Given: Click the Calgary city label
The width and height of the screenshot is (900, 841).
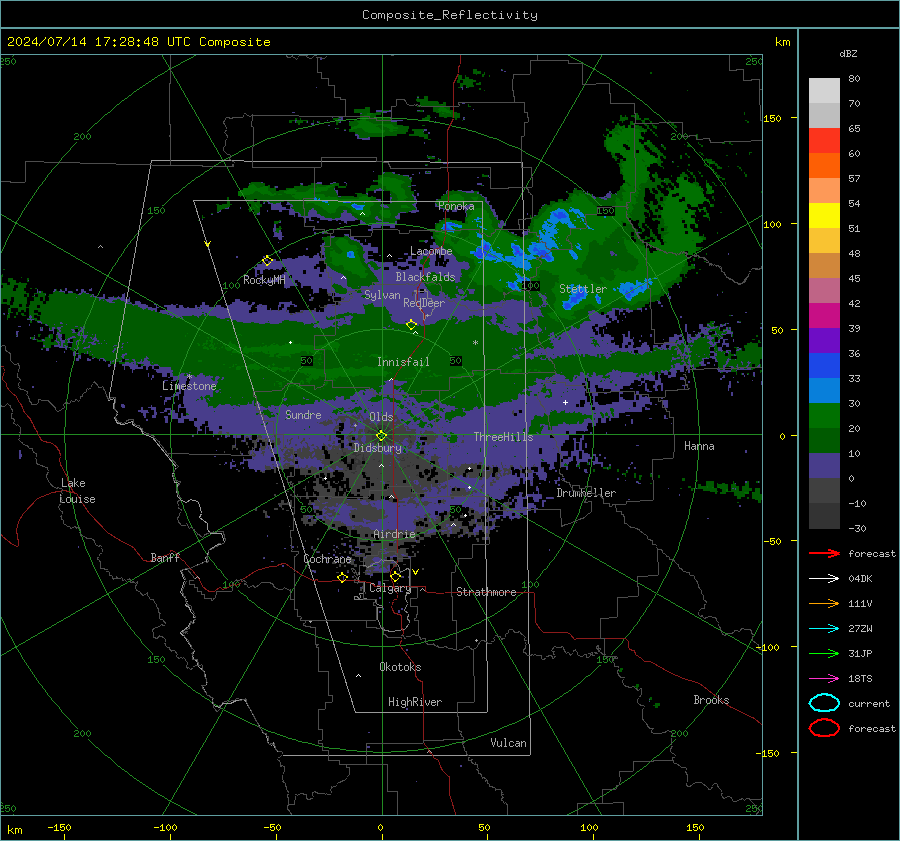Looking at the screenshot, I should (390, 588).
